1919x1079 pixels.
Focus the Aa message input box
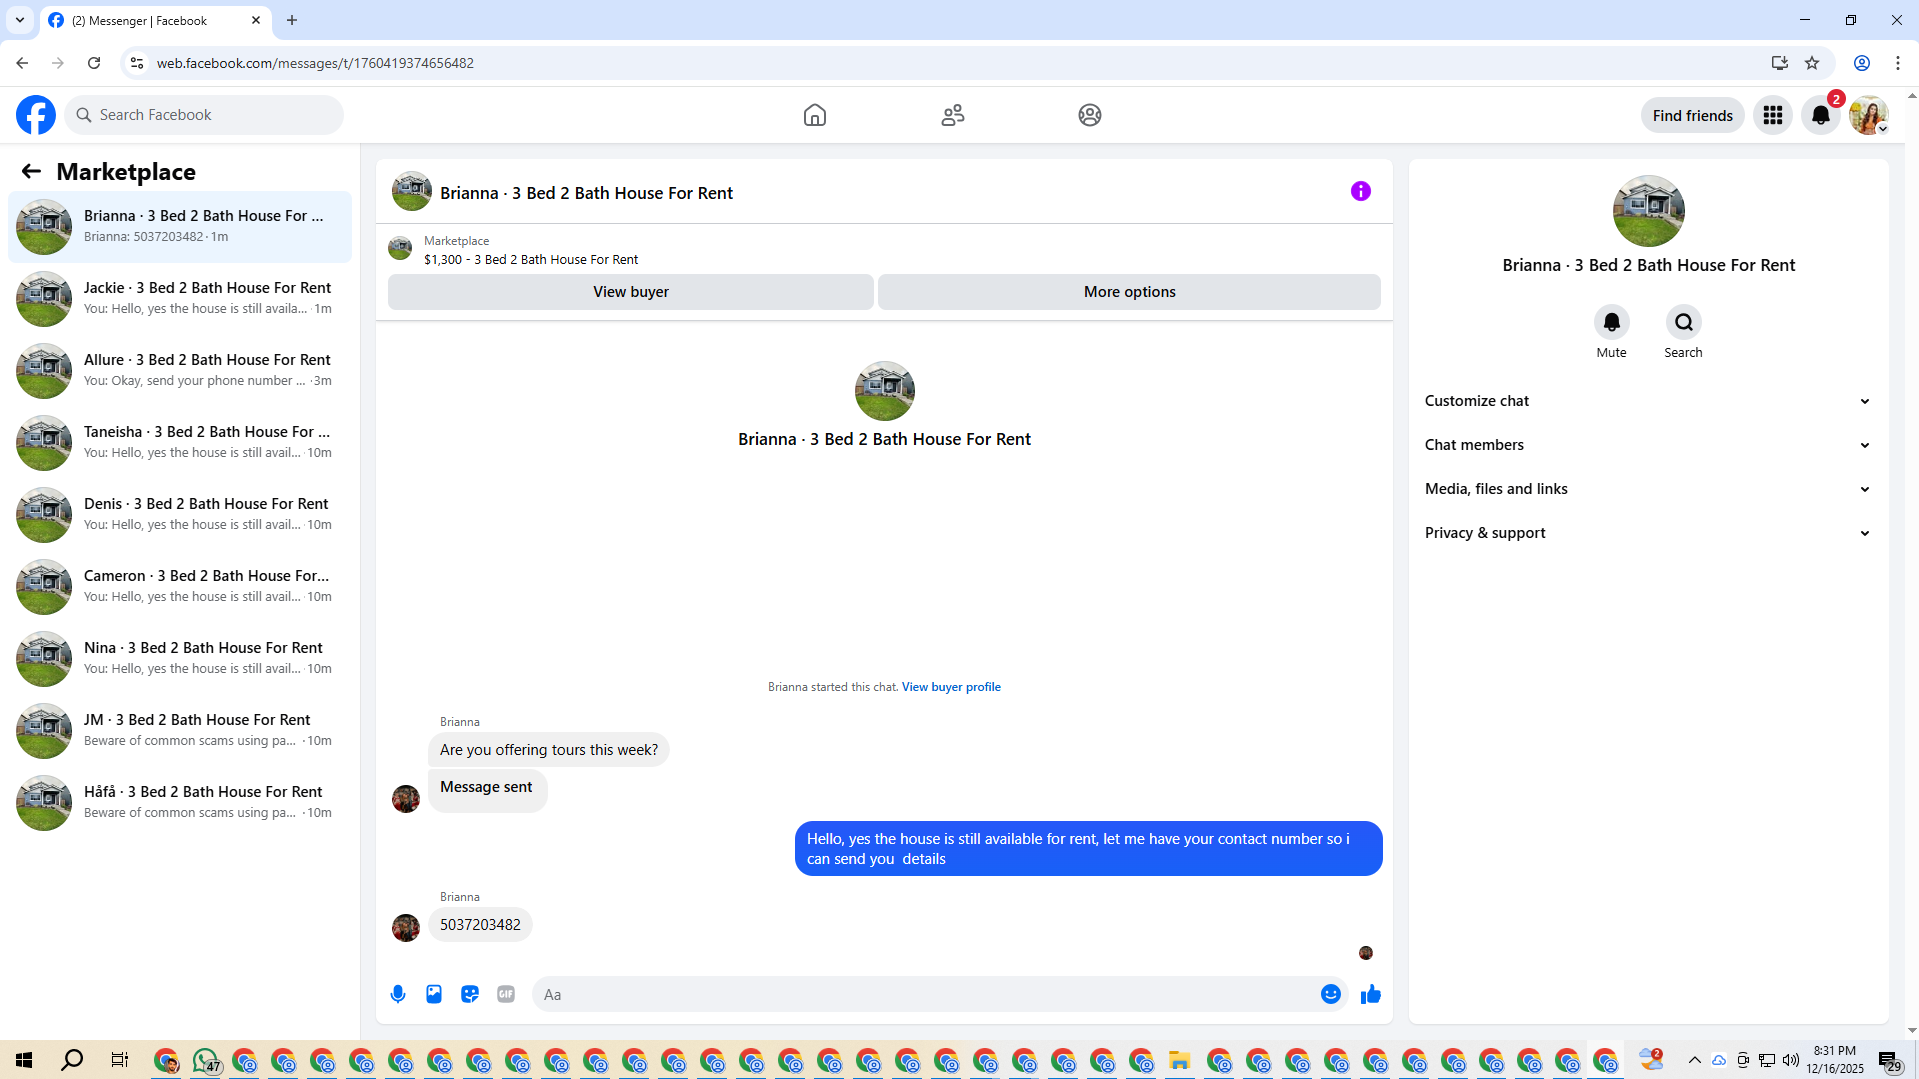pyautogui.click(x=925, y=994)
